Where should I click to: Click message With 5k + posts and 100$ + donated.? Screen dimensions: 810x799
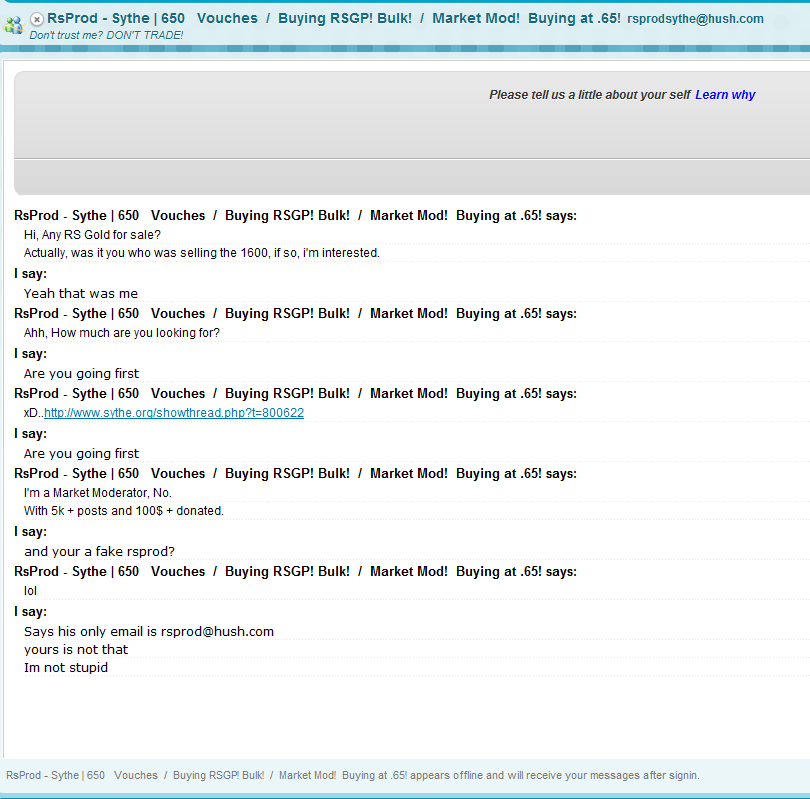pyautogui.click(x=123, y=511)
